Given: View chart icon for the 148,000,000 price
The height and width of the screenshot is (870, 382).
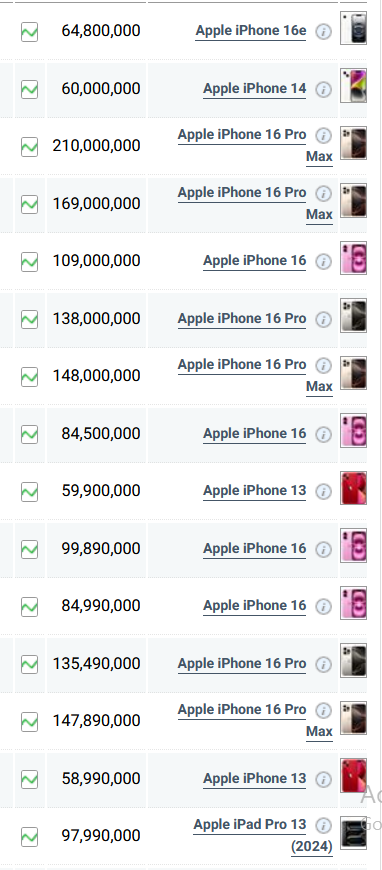Looking at the screenshot, I should [x=29, y=377].
